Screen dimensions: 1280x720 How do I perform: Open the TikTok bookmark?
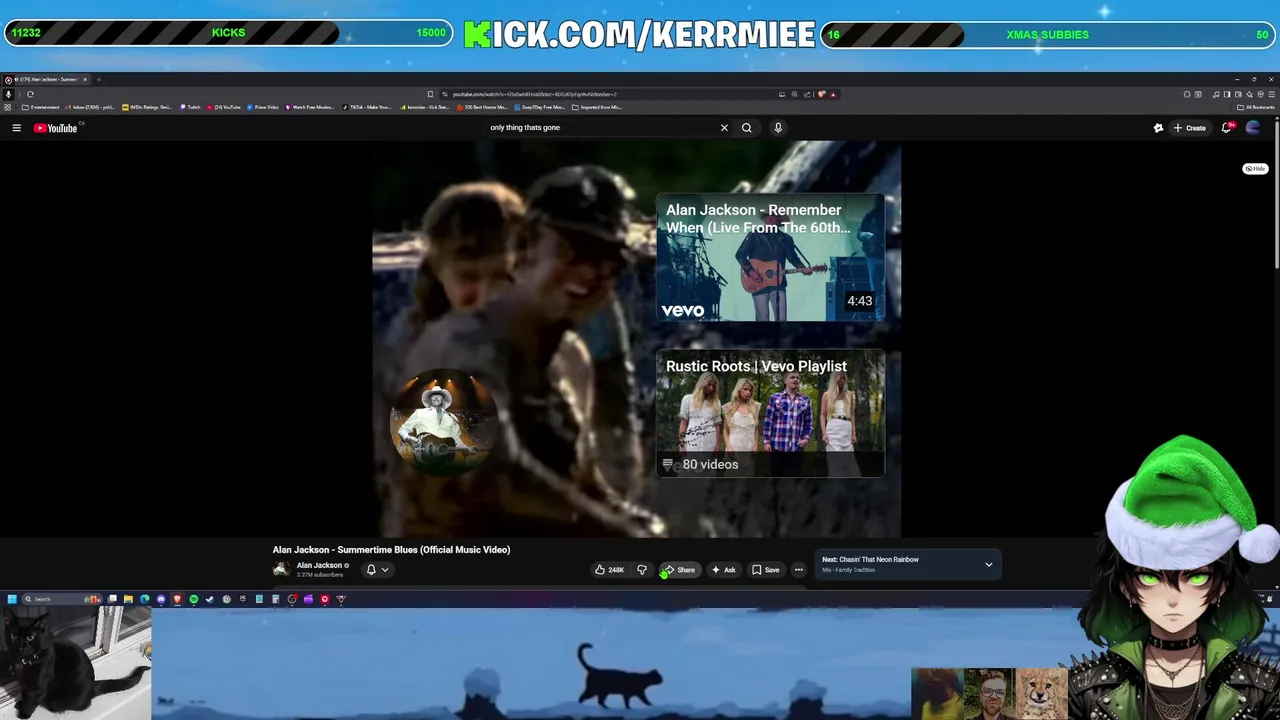click(366, 107)
